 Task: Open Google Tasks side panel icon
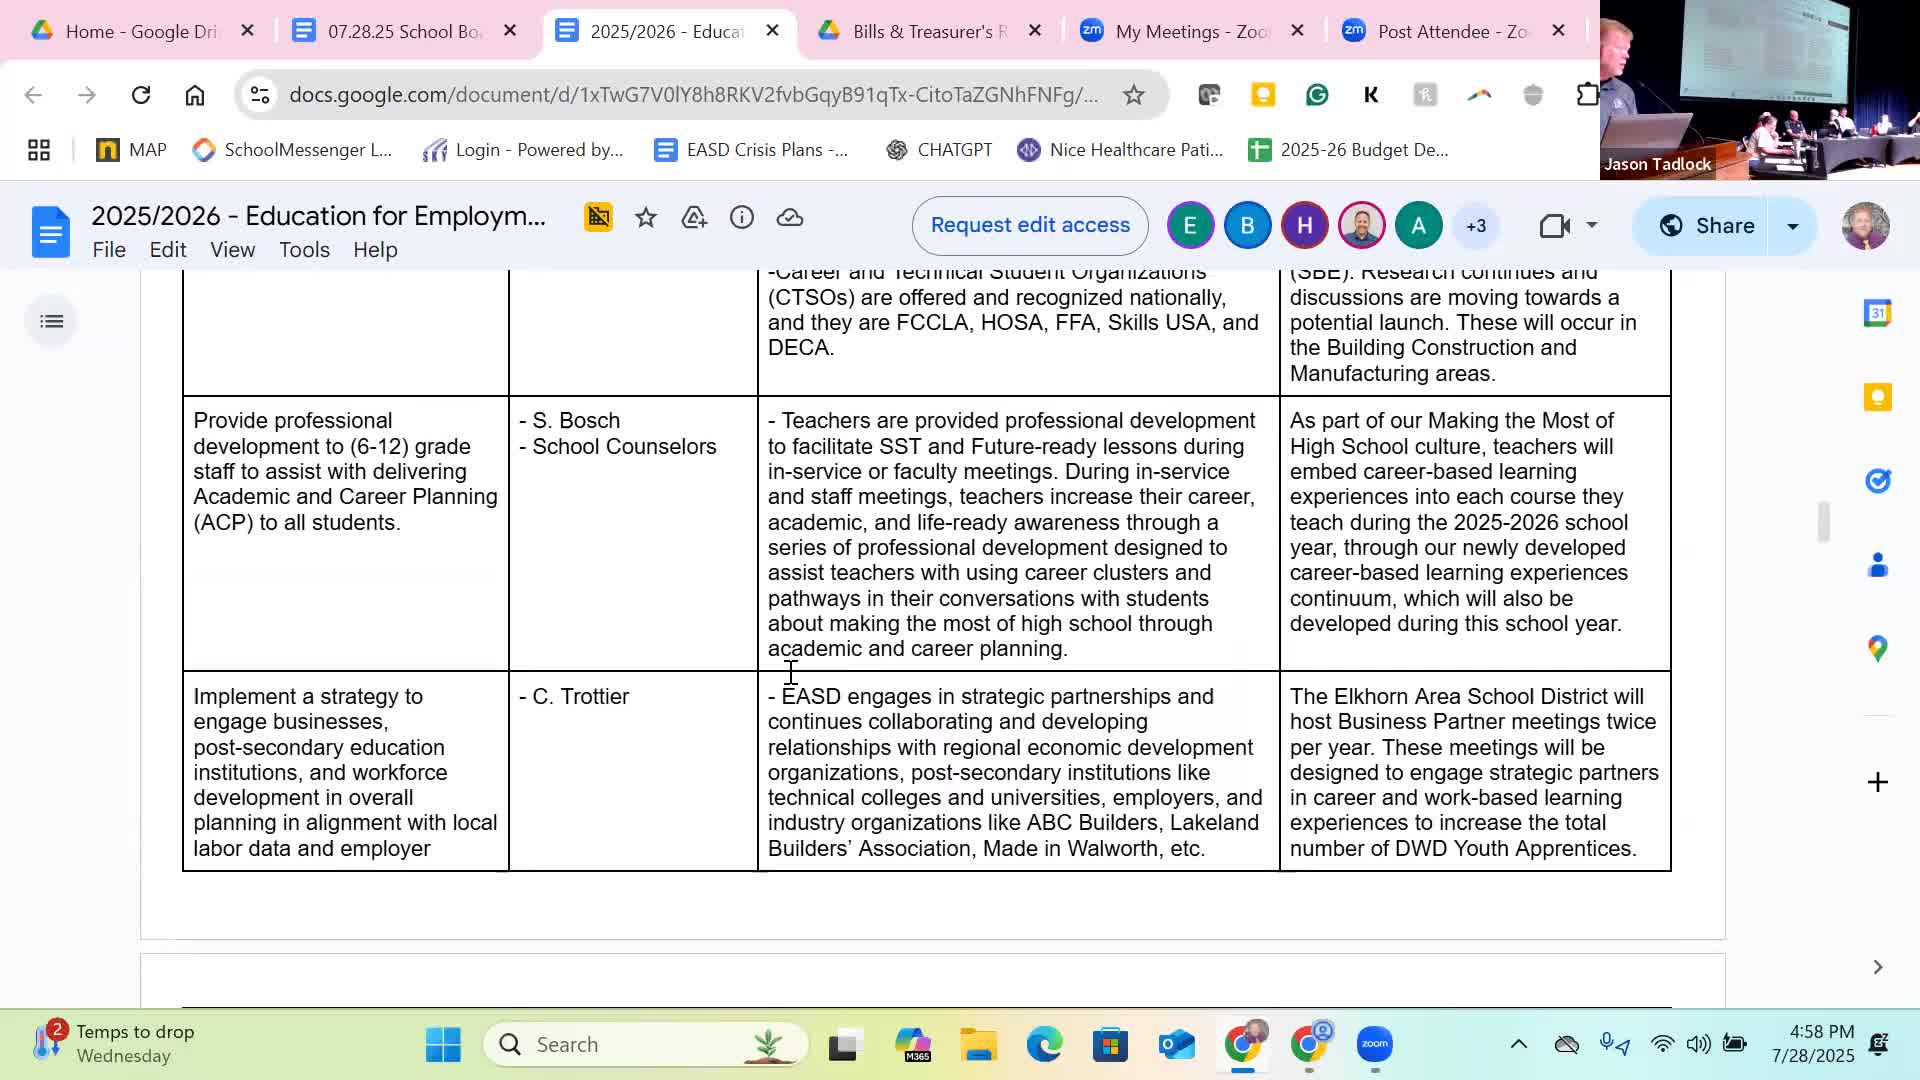(x=1877, y=481)
